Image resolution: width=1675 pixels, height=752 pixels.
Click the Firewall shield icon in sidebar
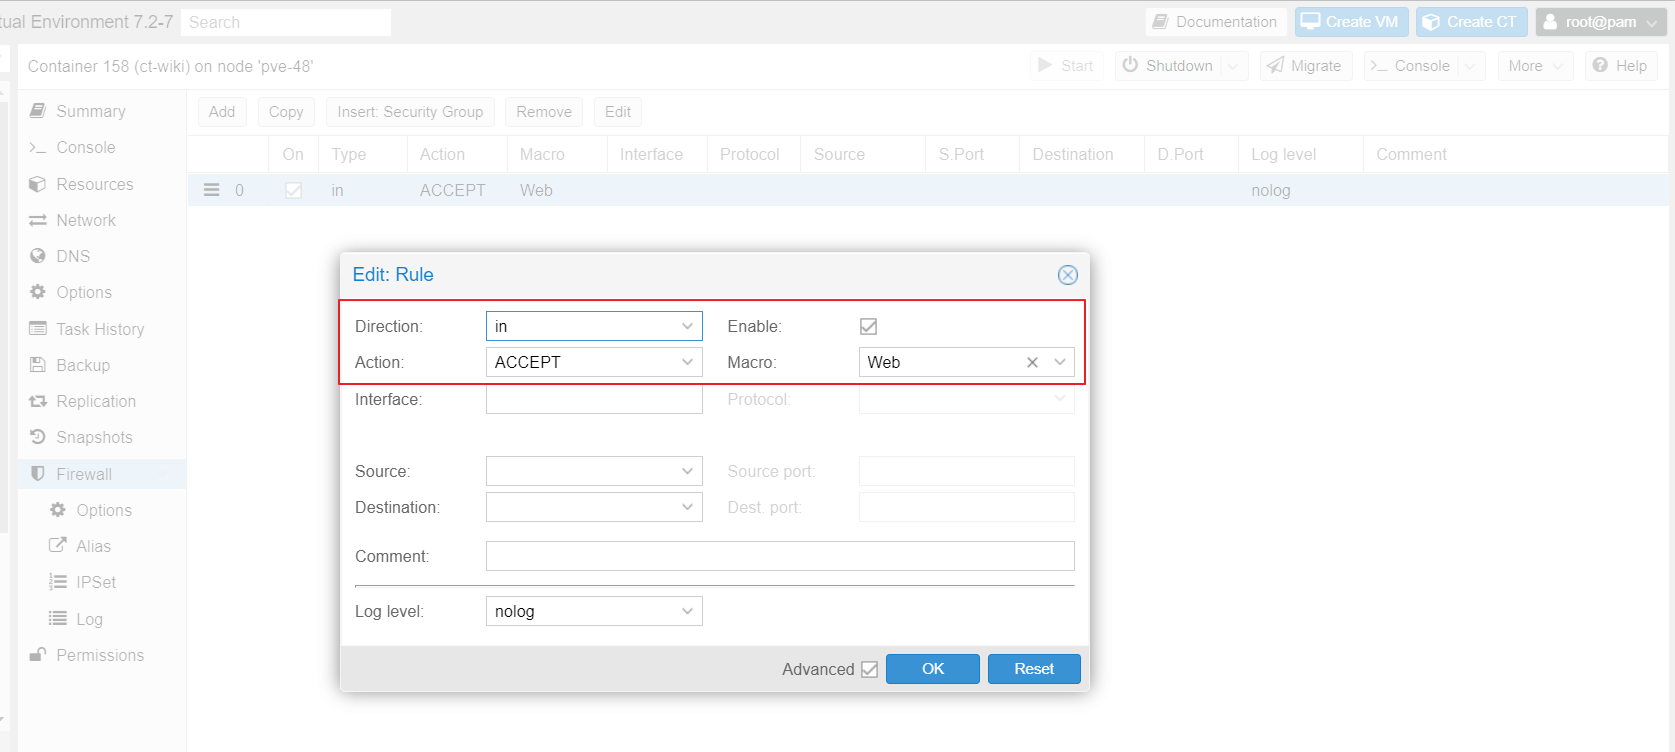[38, 474]
